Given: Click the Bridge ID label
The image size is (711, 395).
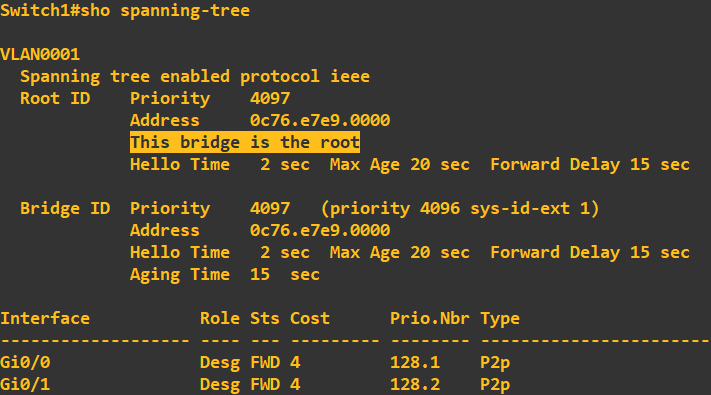Looking at the screenshot, I should tap(65, 209).
